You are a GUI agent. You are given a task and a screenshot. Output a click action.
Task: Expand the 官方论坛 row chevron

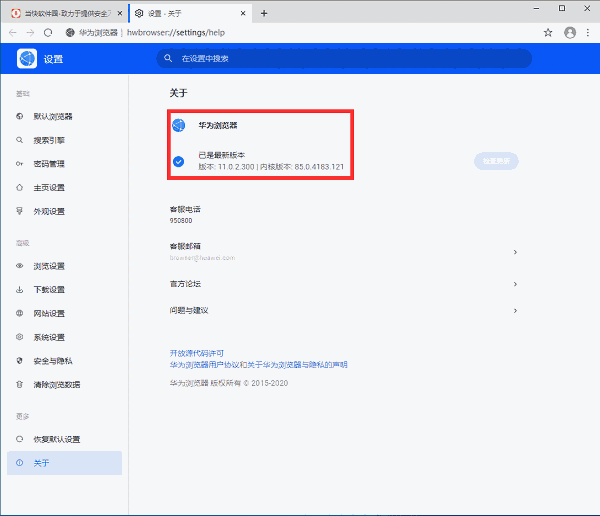tap(515, 284)
